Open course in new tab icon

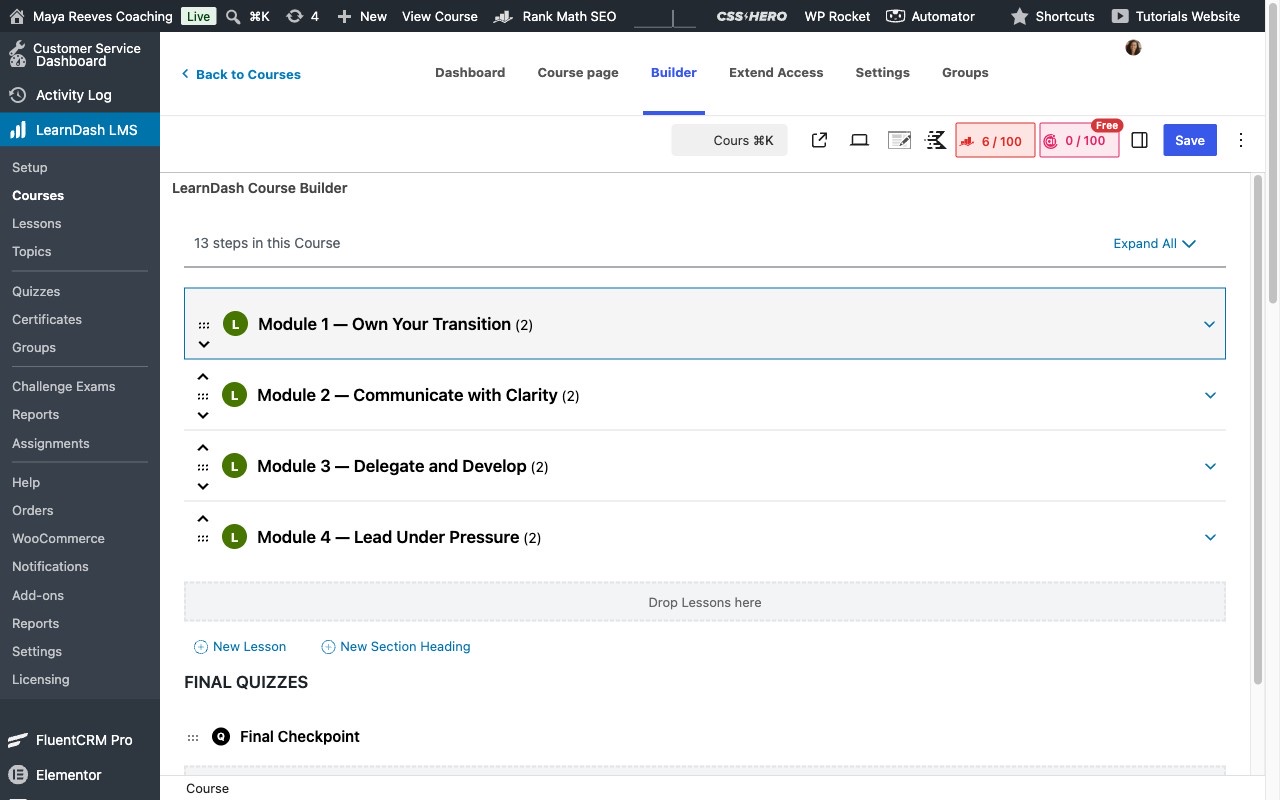819,140
